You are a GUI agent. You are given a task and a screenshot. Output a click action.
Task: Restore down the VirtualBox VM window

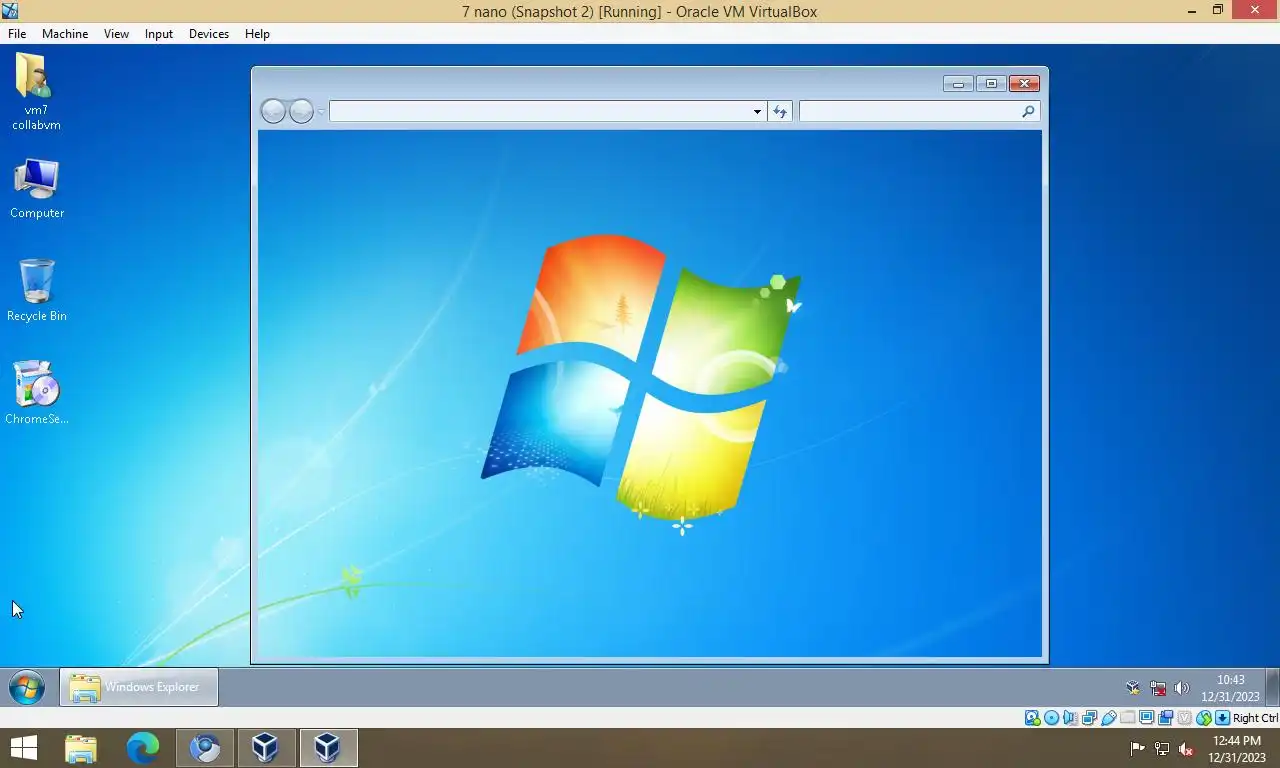tap(1217, 11)
